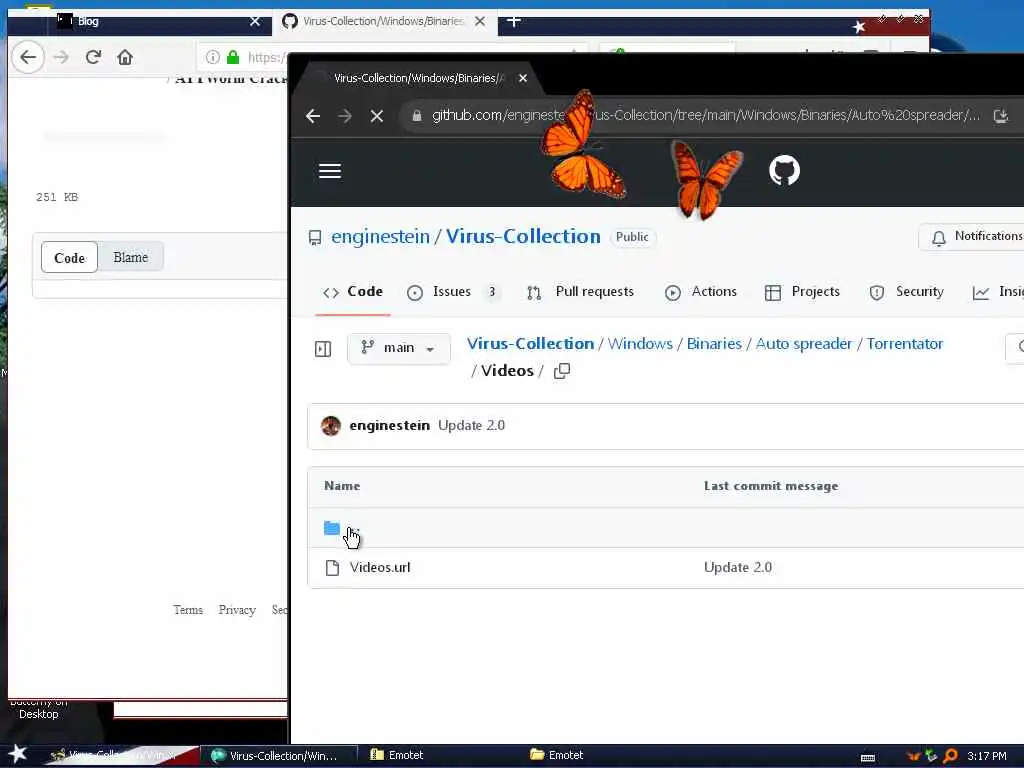Screen dimensions: 1024x768
Task: Close the Blog tab in Firefox
Action: (255, 21)
